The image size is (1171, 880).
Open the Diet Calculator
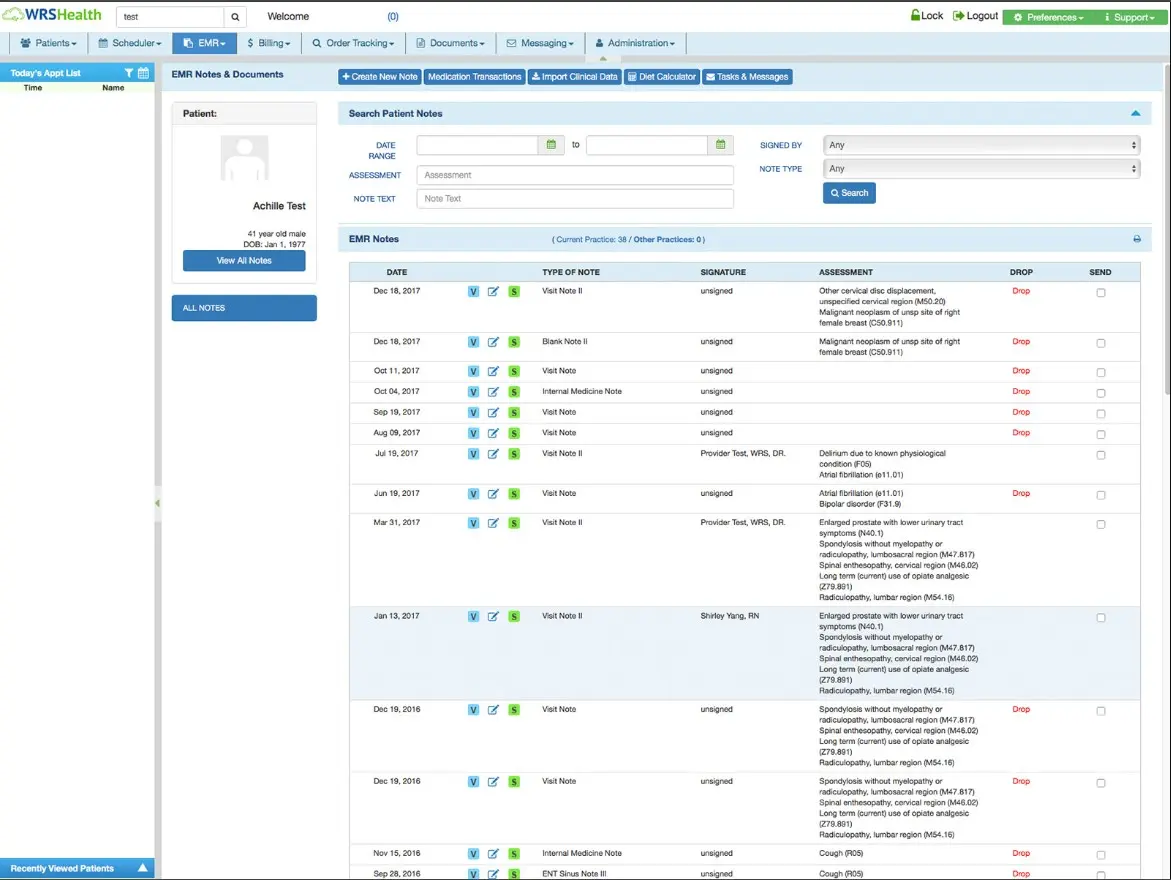click(661, 76)
